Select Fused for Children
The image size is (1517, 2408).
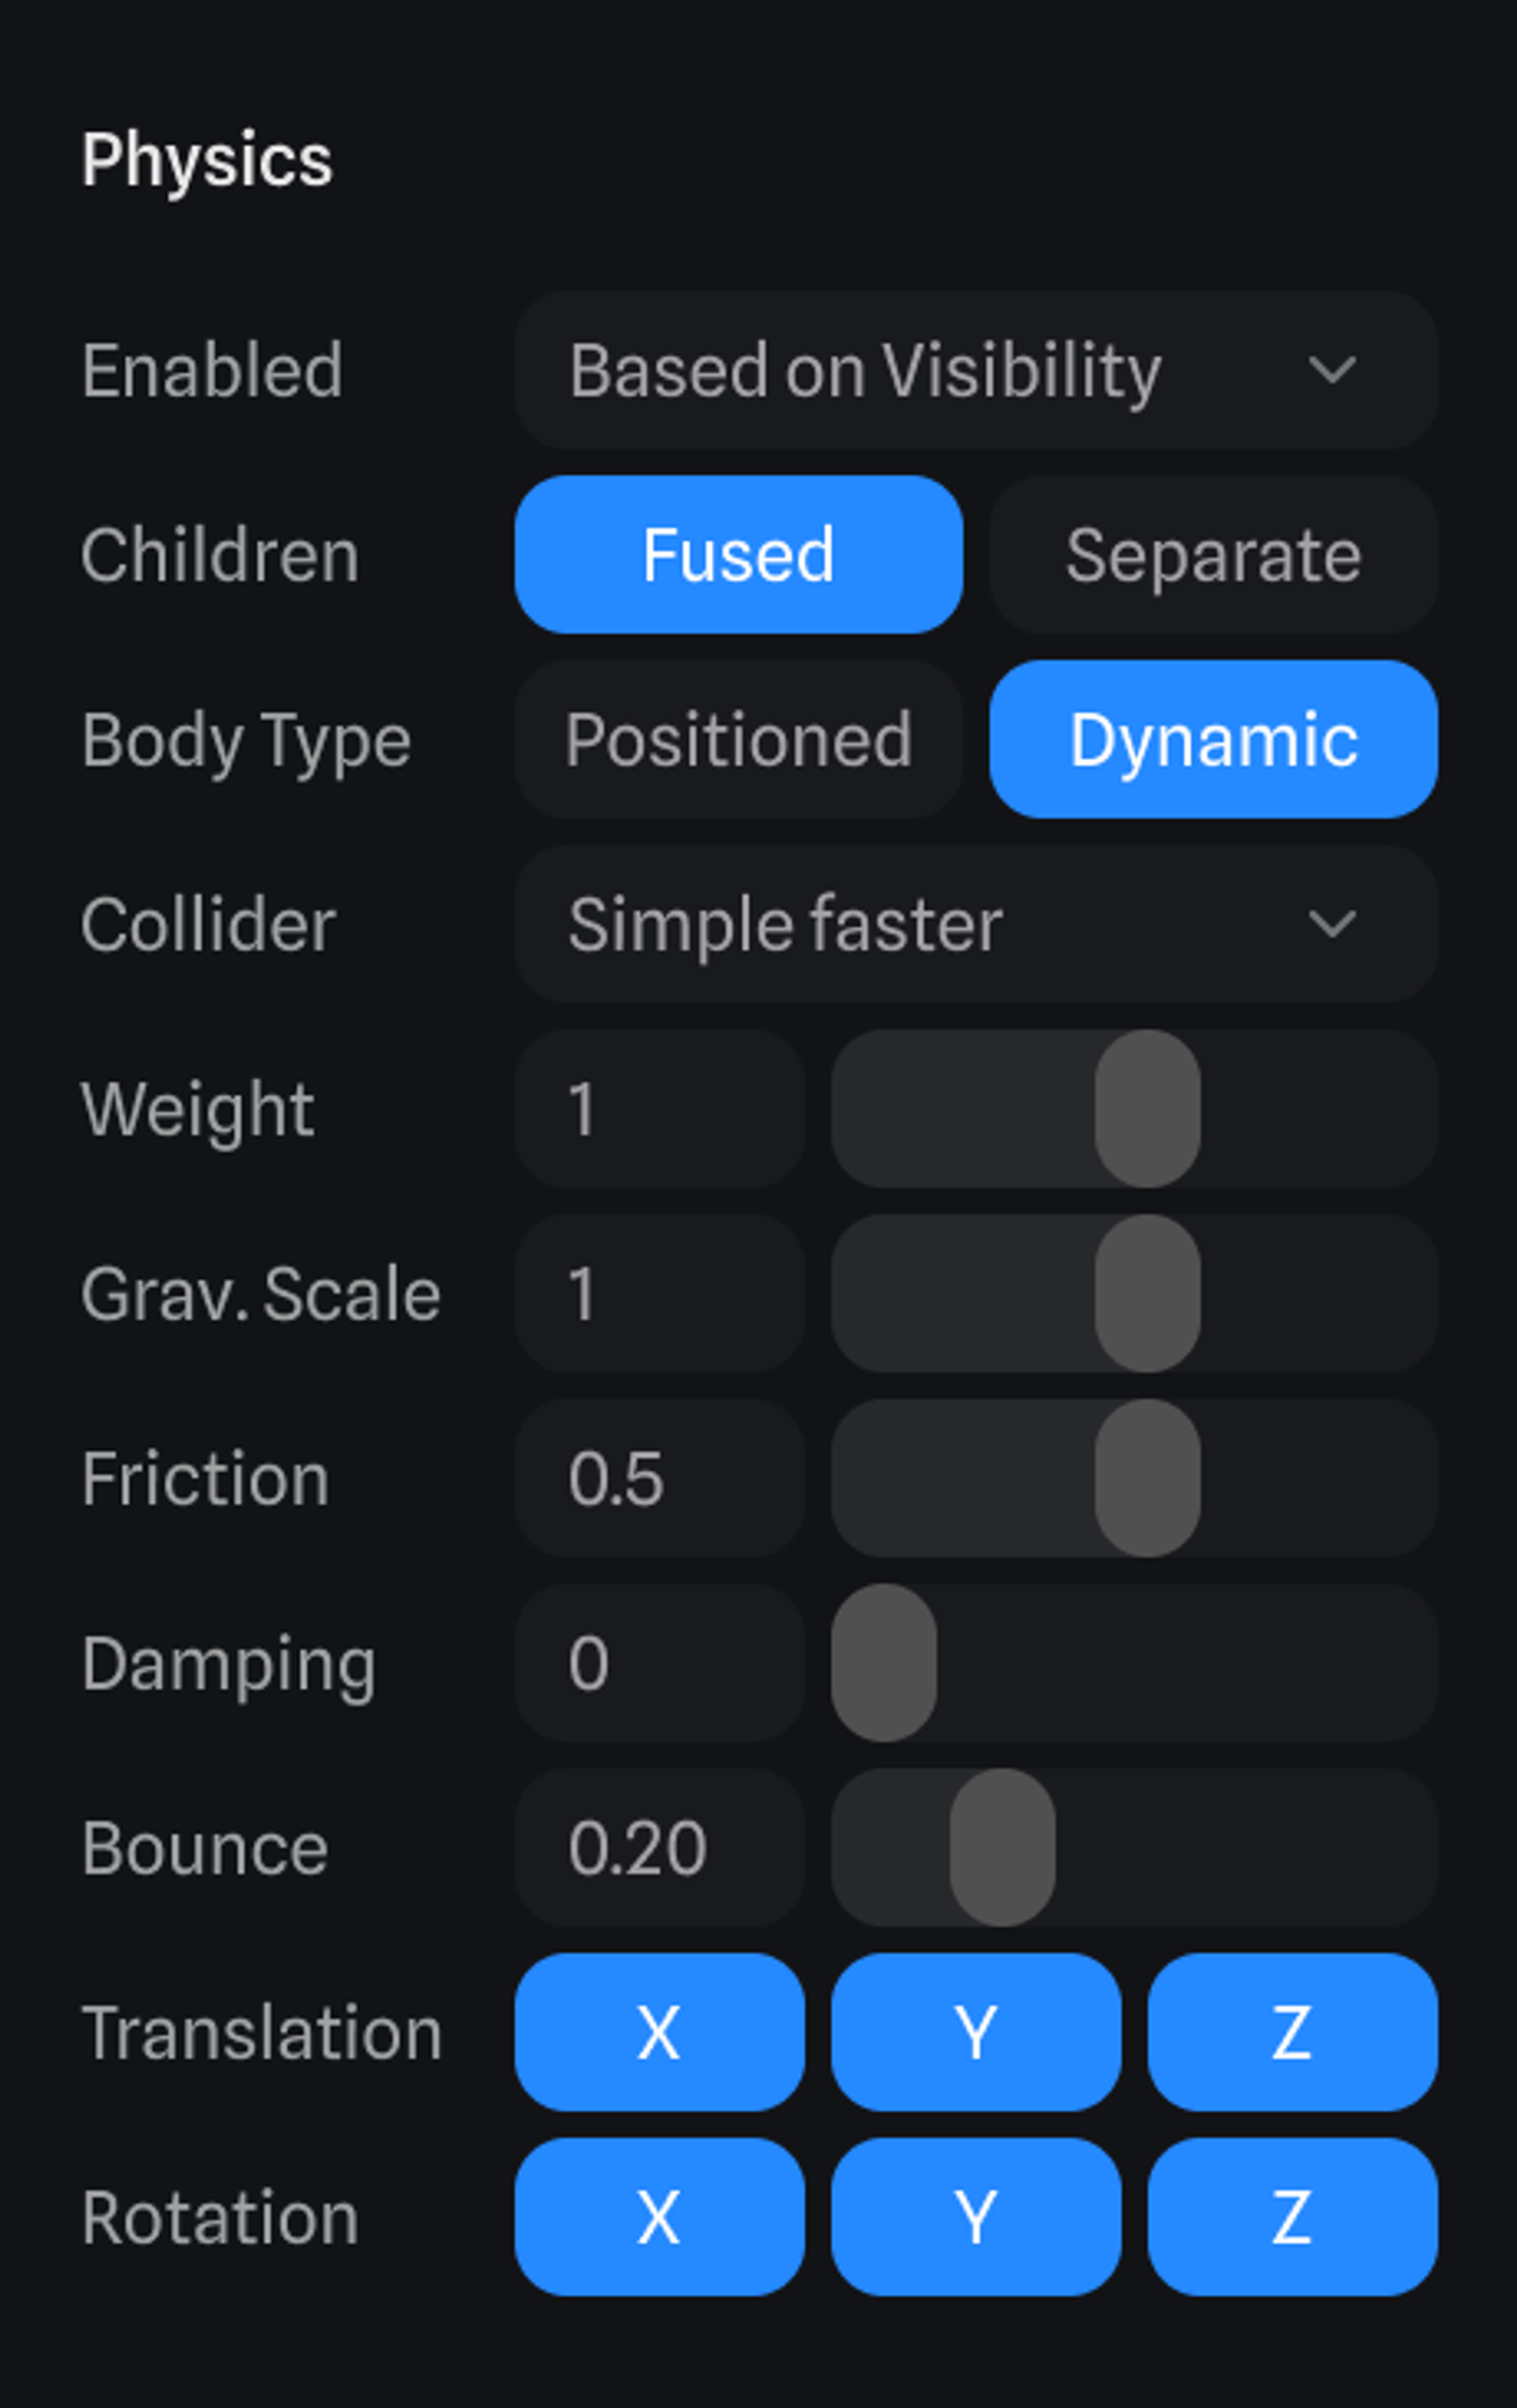point(738,555)
